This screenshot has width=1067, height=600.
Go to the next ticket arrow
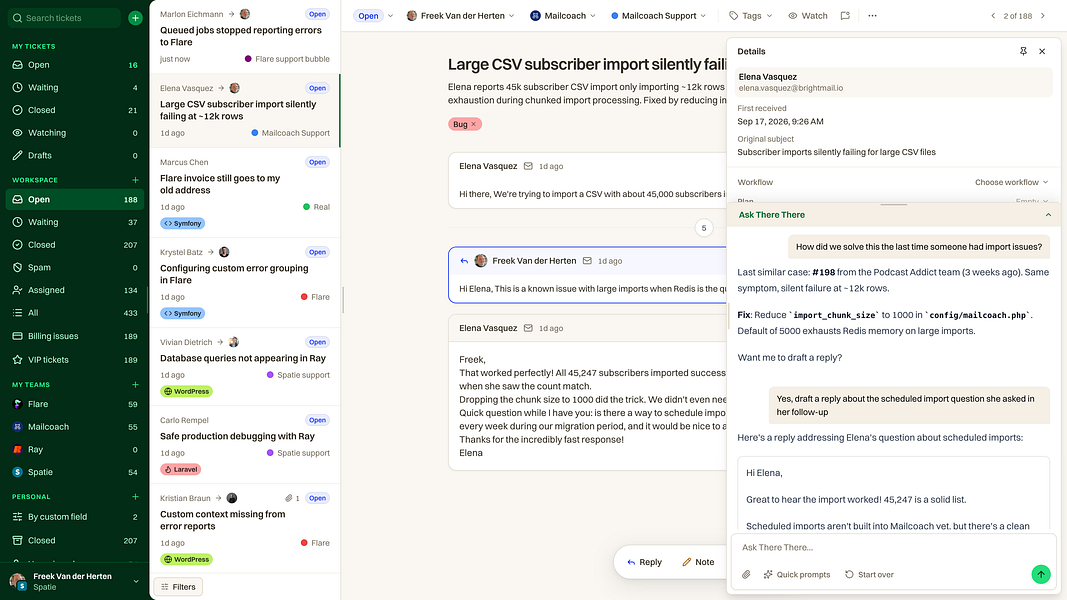pyautogui.click(x=1043, y=16)
